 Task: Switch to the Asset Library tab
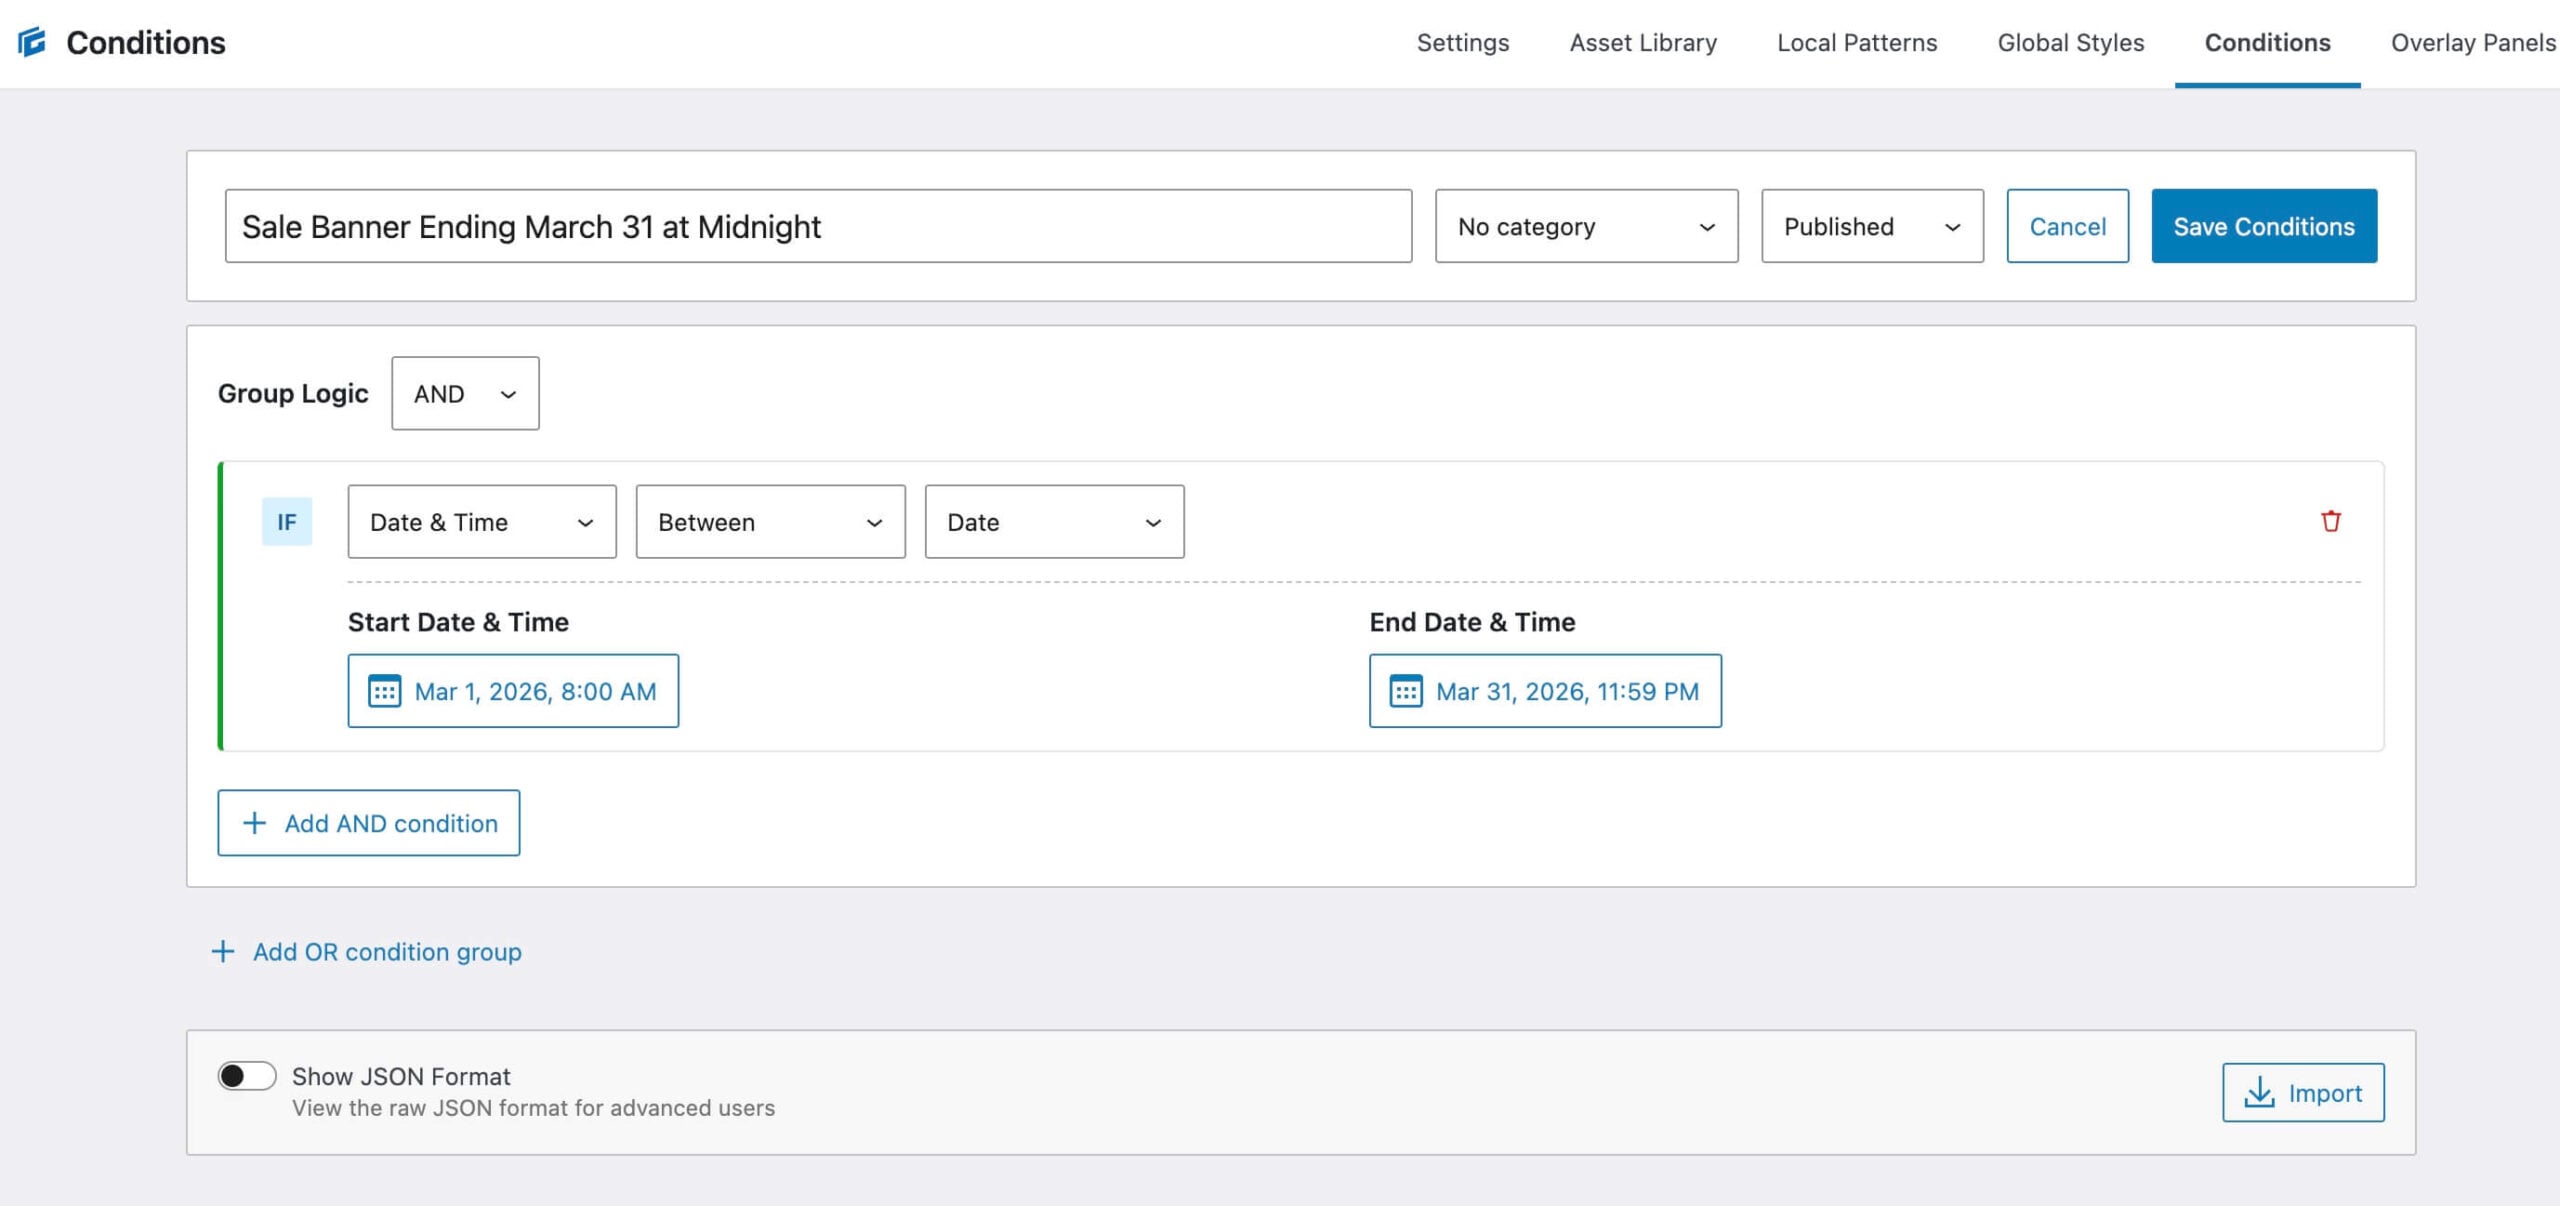[1643, 42]
